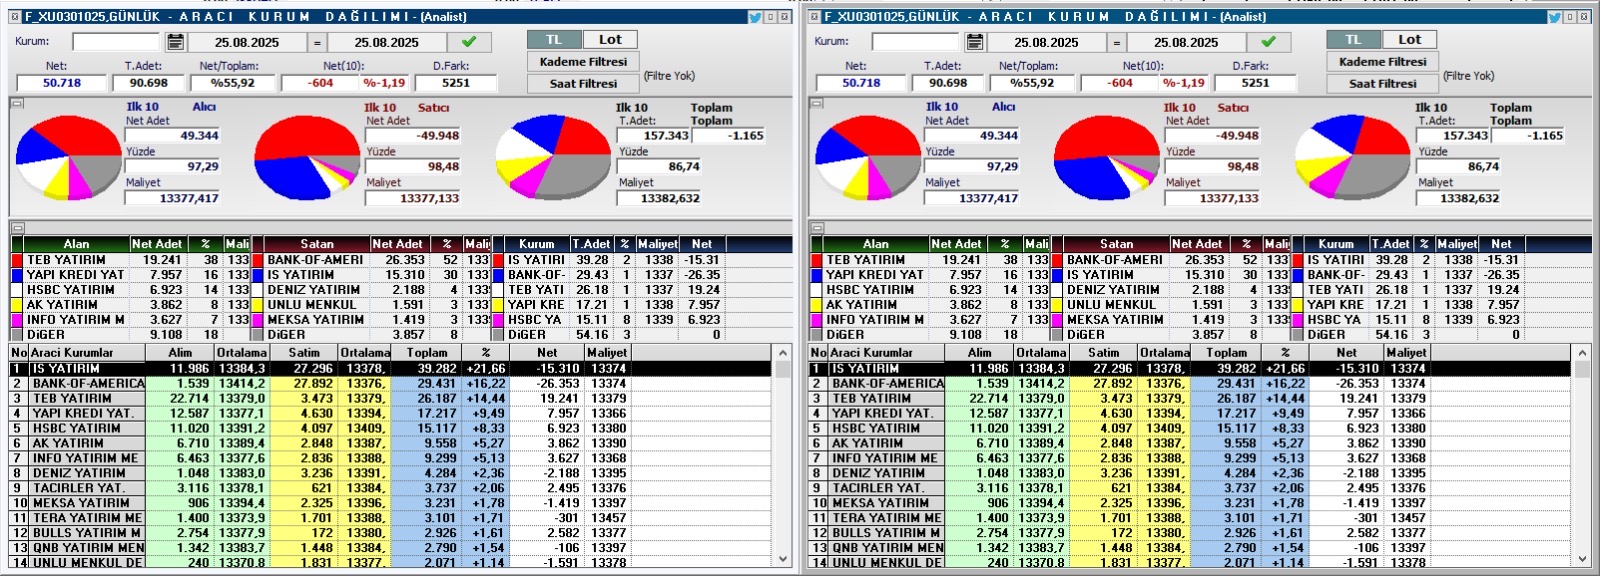This screenshot has height=576, width=1600.
Task: Switch right window to Lot mode
Action: coord(1410,40)
